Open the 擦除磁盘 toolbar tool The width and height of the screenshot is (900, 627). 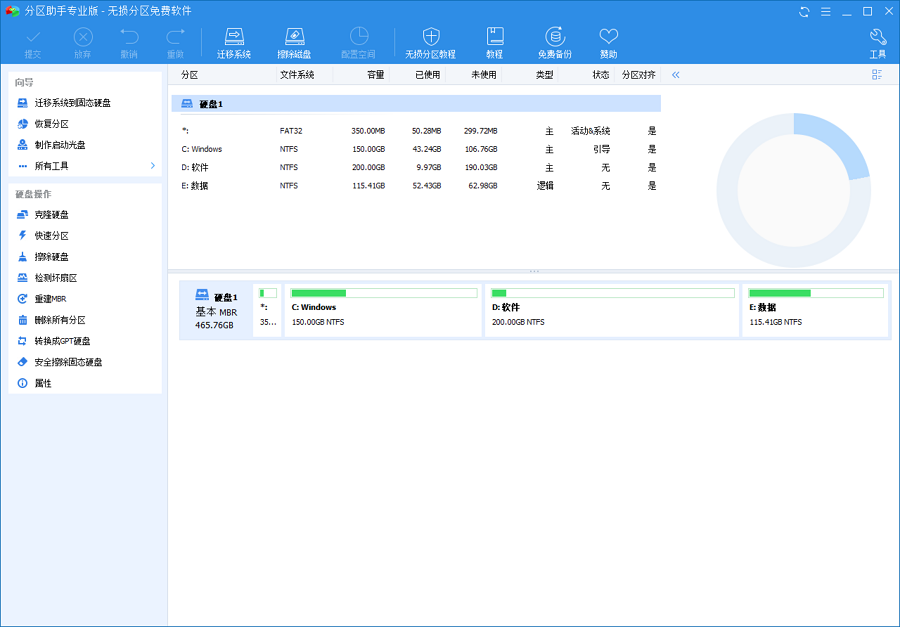(x=294, y=43)
